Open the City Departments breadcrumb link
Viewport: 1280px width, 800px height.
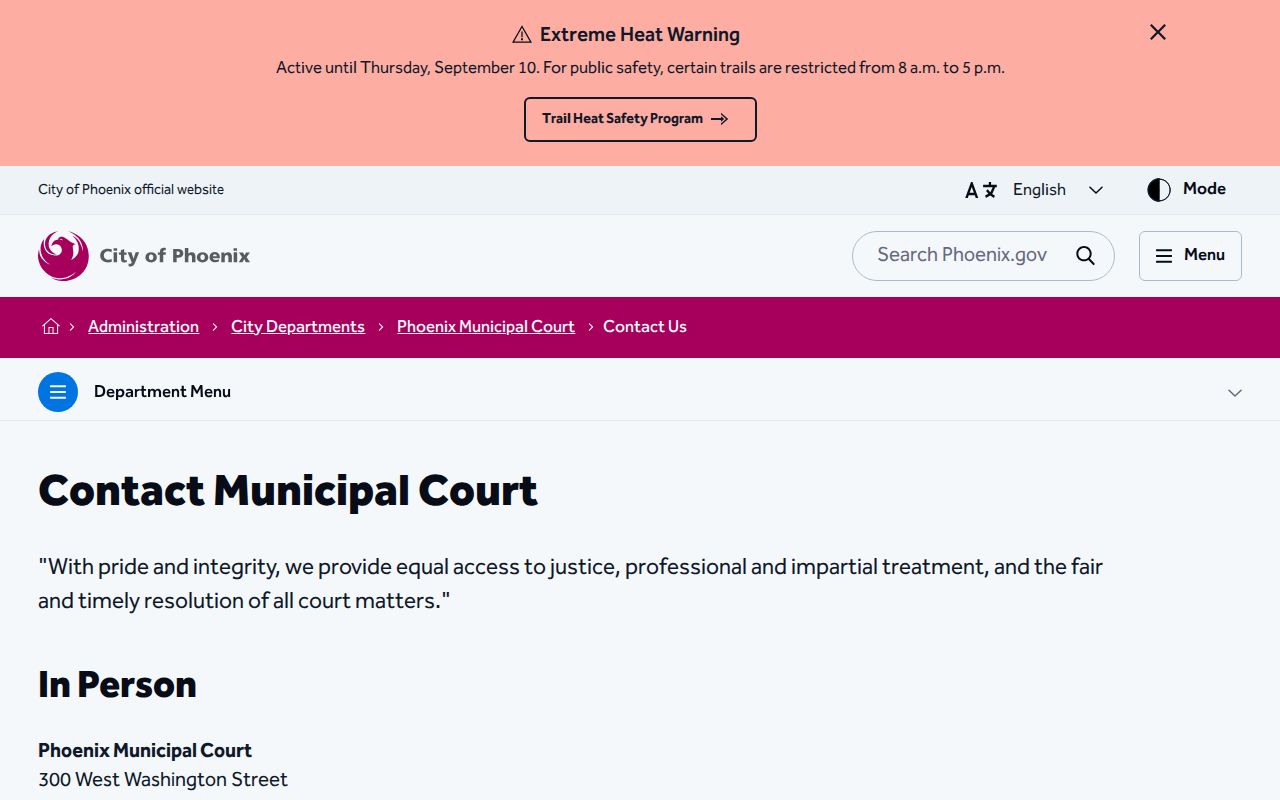(298, 327)
